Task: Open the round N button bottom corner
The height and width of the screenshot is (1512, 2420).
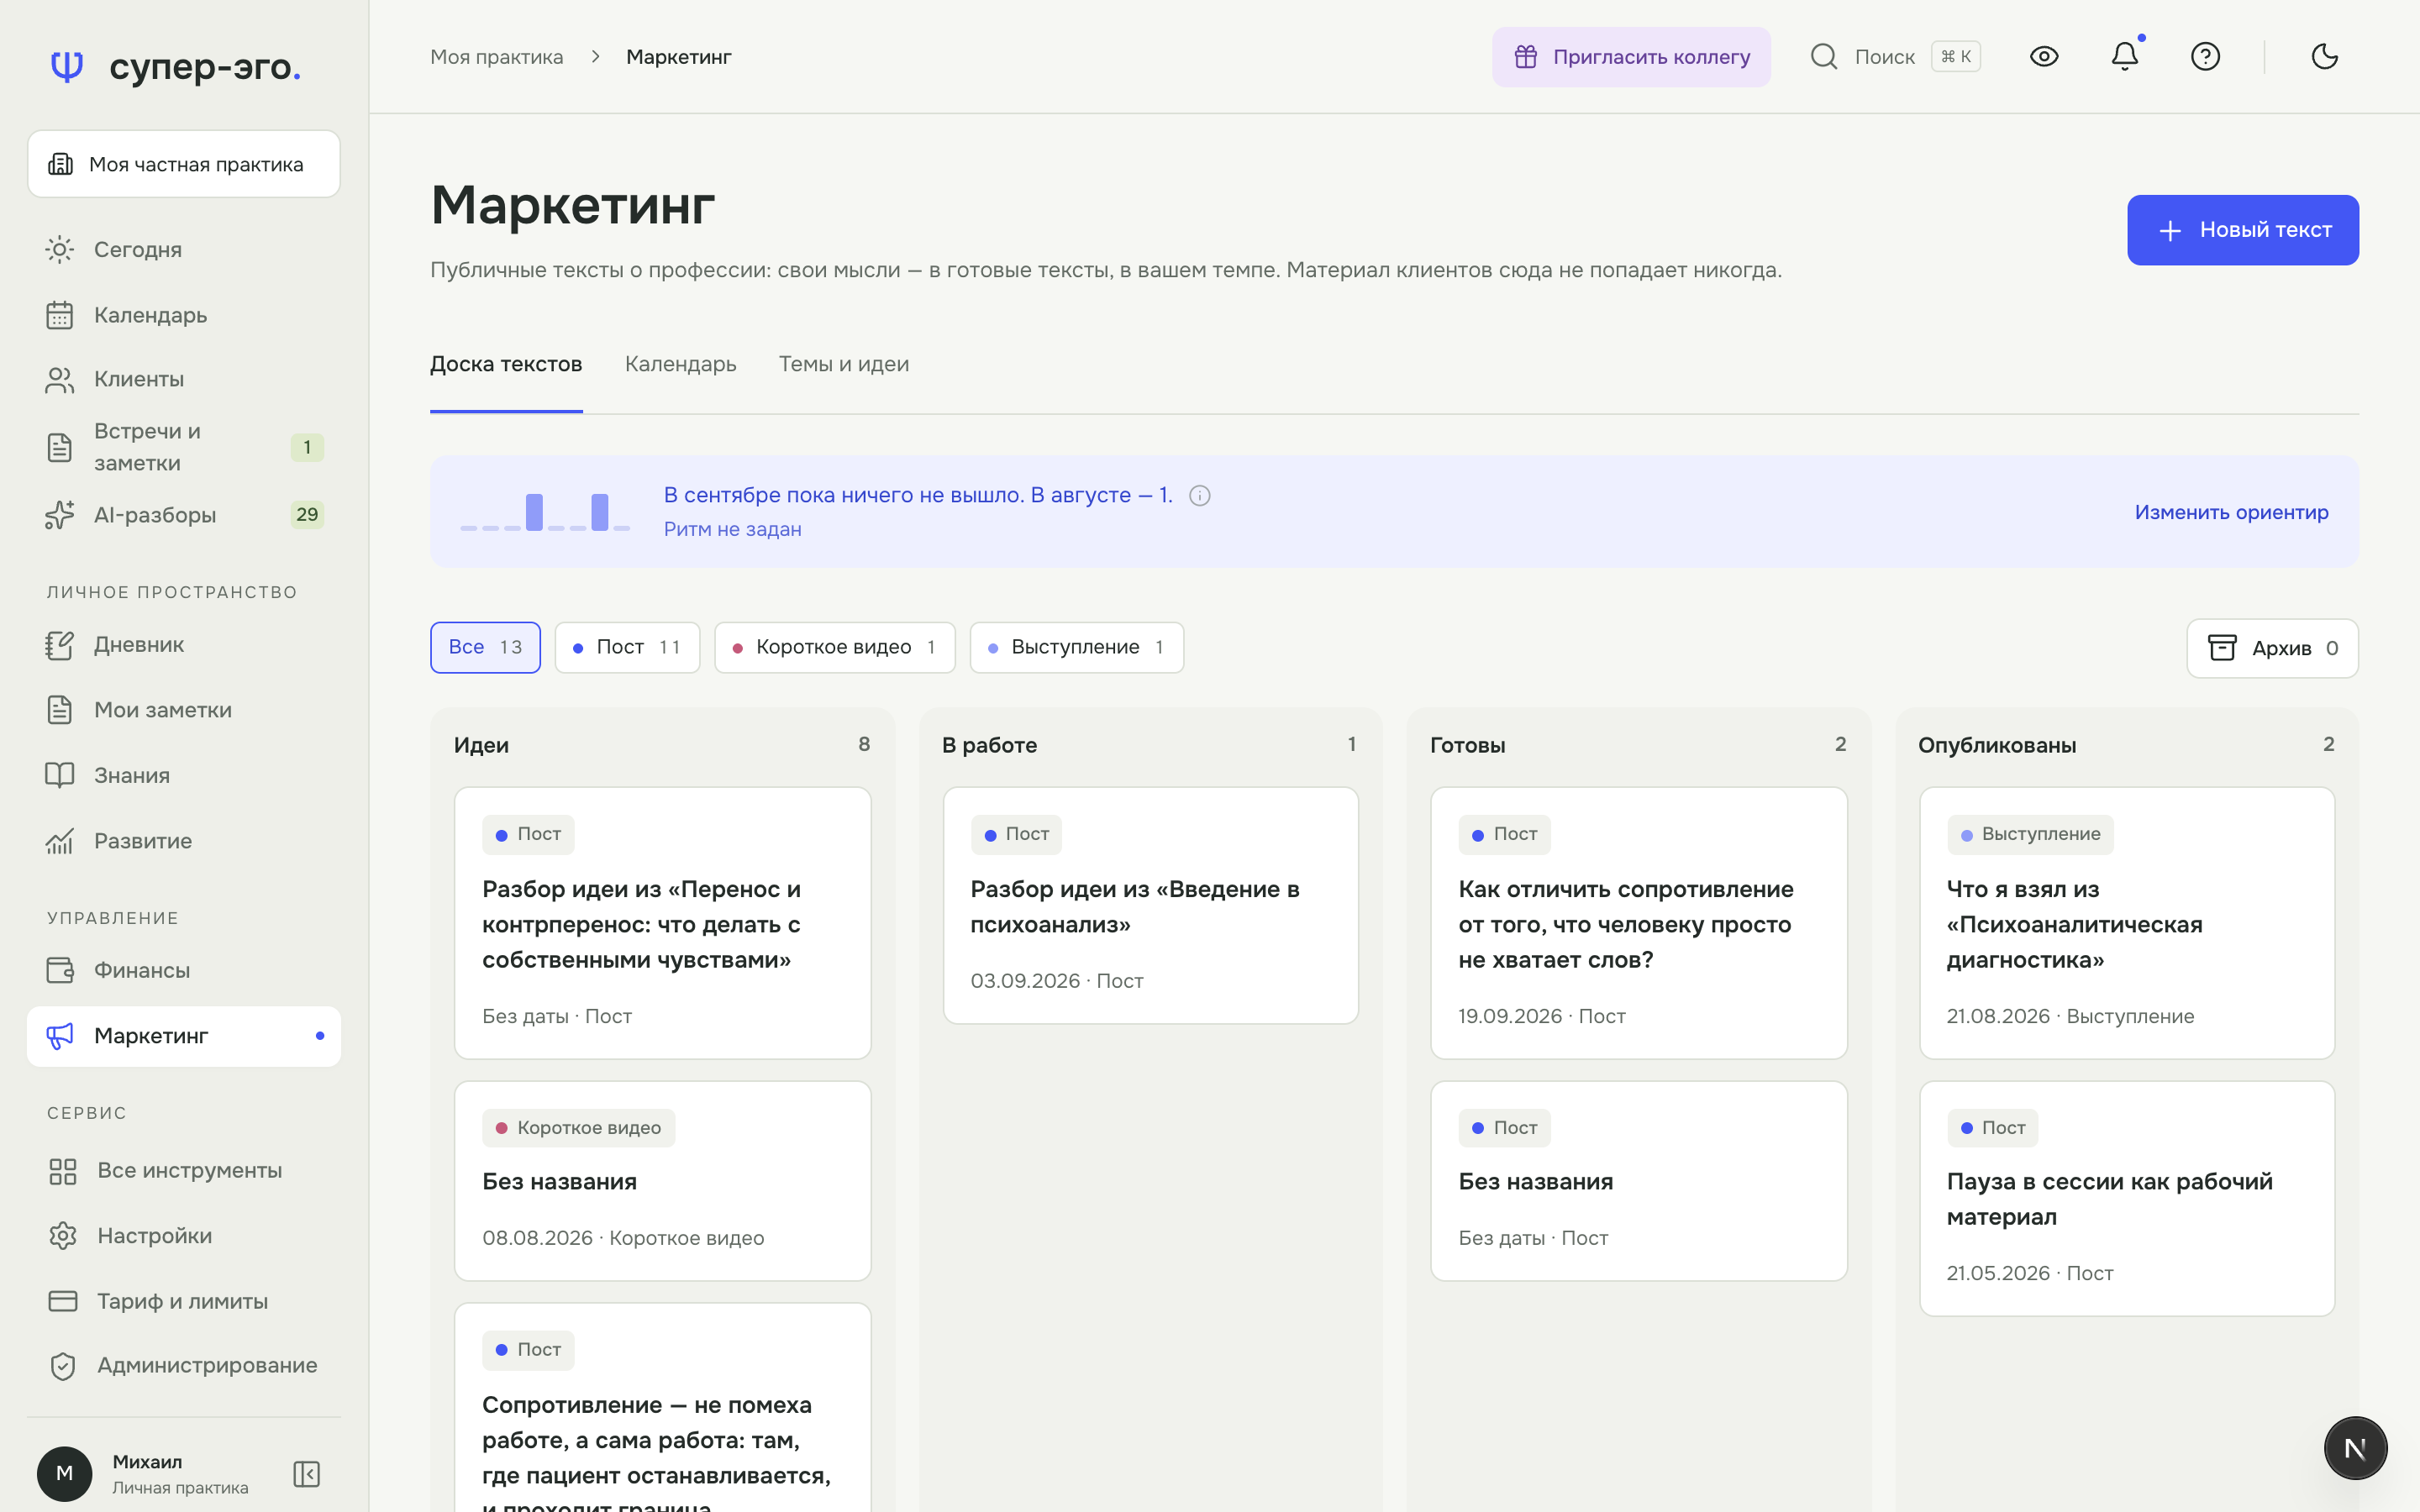Action: coord(2355,1448)
